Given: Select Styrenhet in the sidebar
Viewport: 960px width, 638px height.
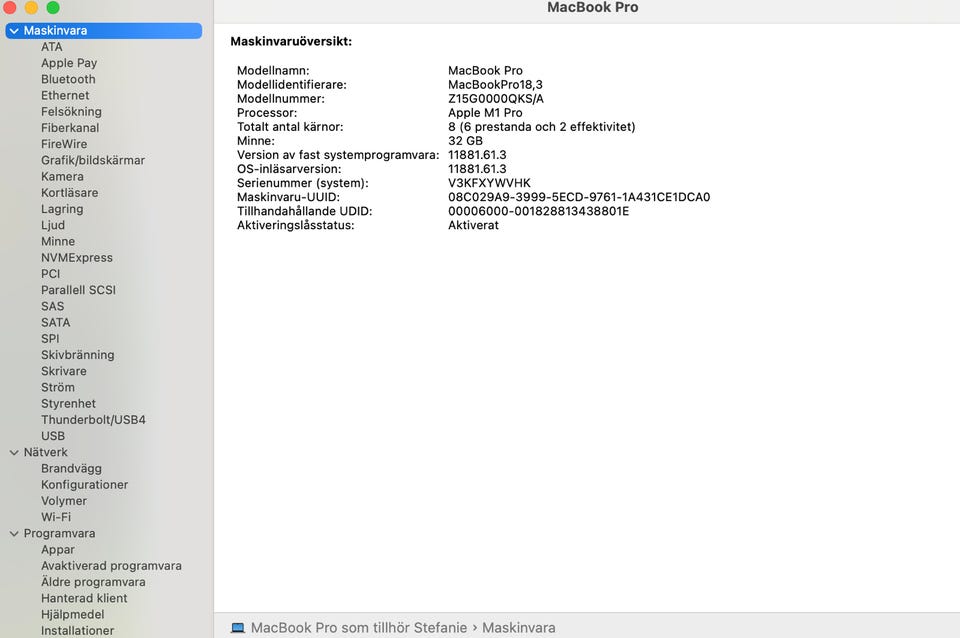Looking at the screenshot, I should [68, 404].
